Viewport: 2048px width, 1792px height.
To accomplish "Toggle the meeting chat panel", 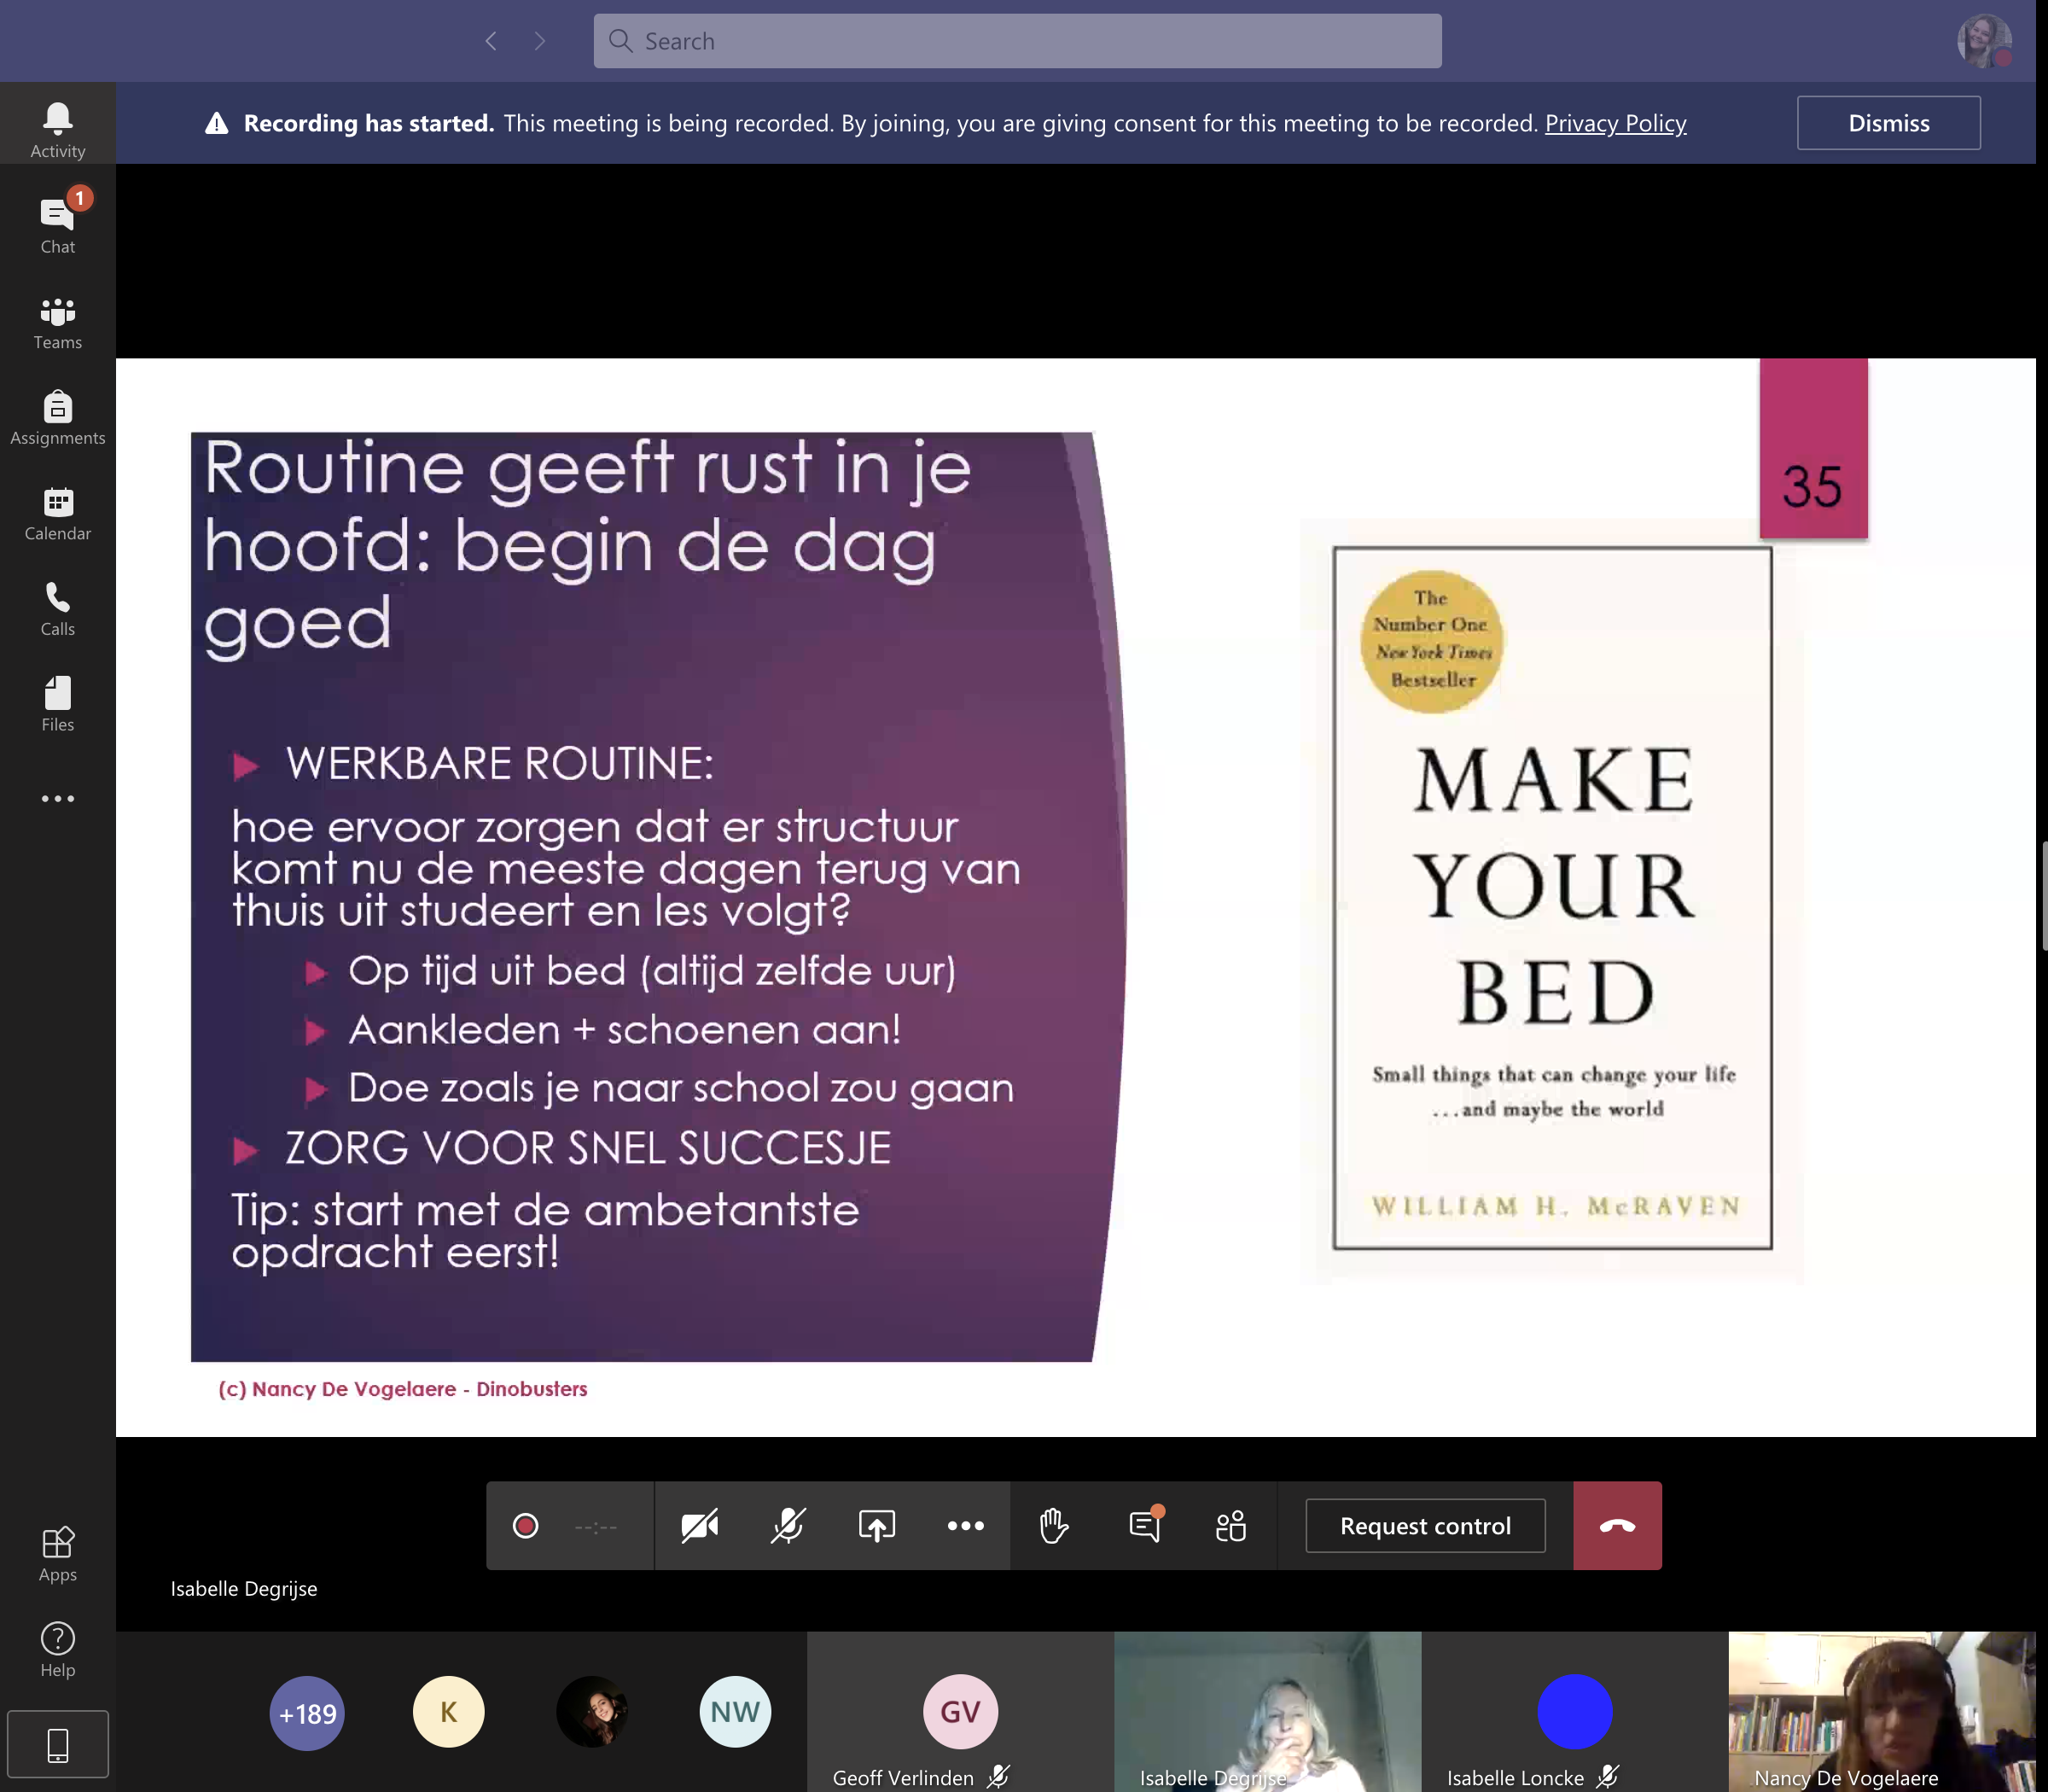I will 1144,1525.
